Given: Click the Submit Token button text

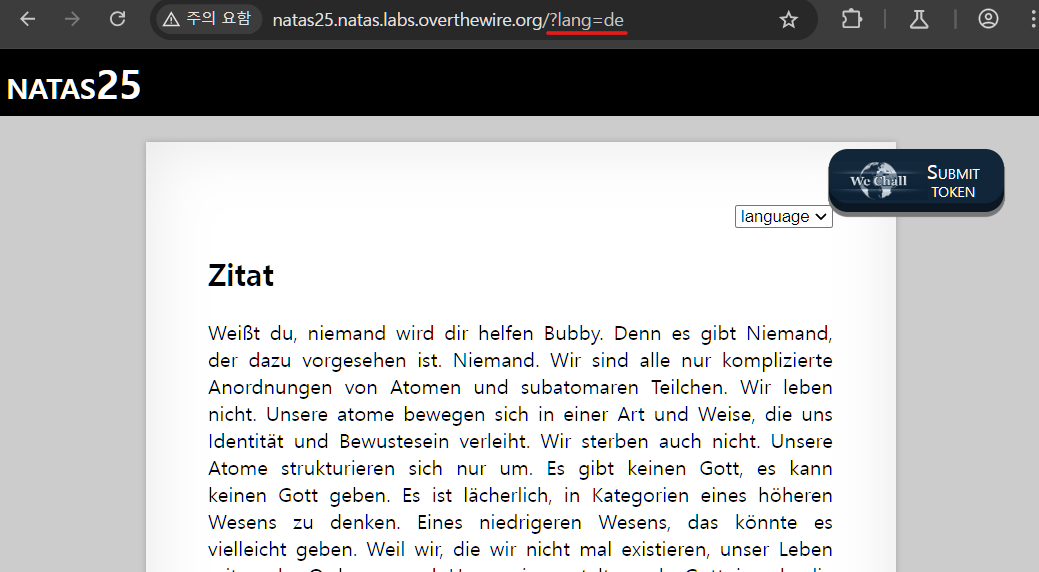Looking at the screenshot, I should point(953,181).
